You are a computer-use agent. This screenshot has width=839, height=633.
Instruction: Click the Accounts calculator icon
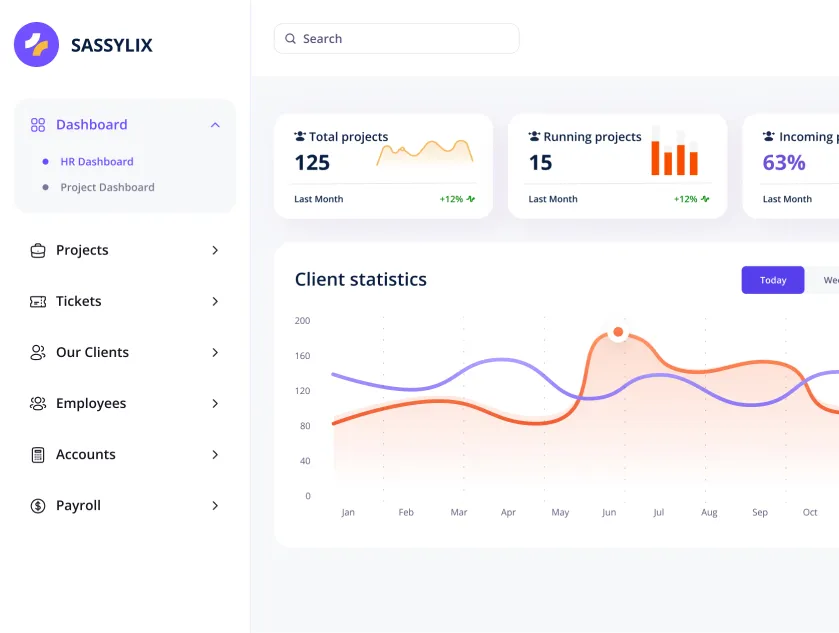click(x=38, y=455)
